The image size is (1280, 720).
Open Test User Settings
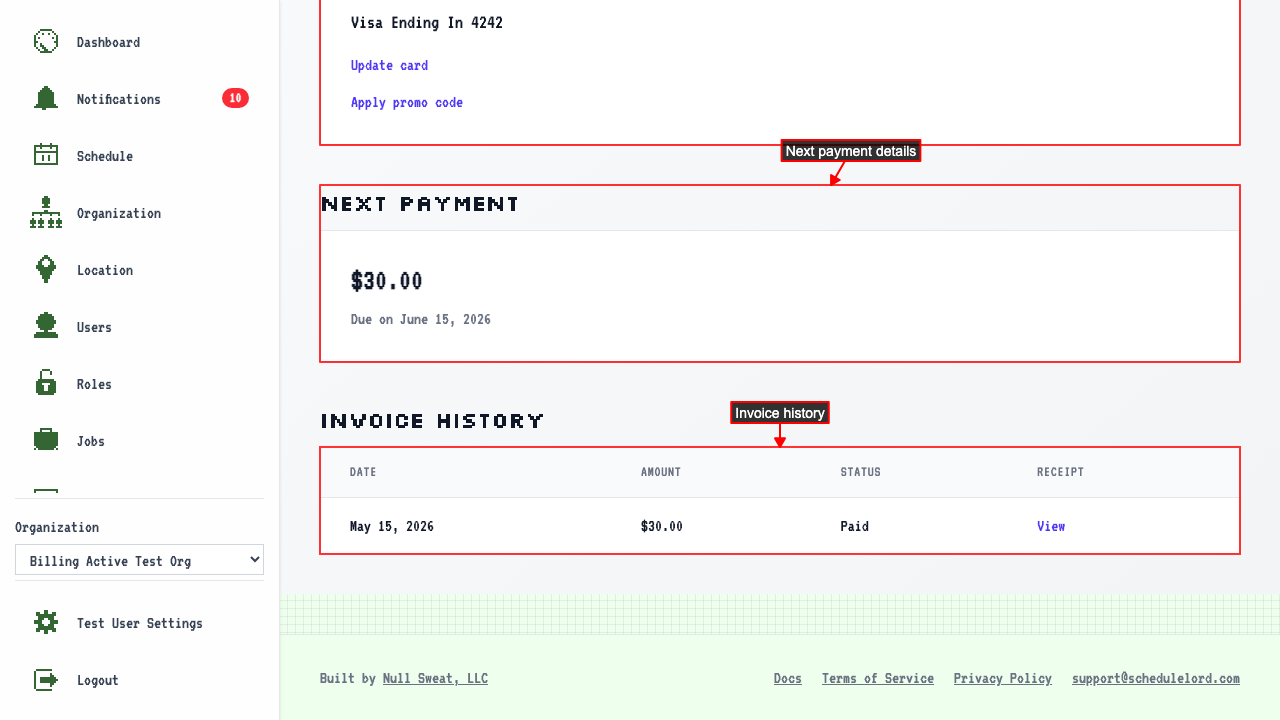140,623
